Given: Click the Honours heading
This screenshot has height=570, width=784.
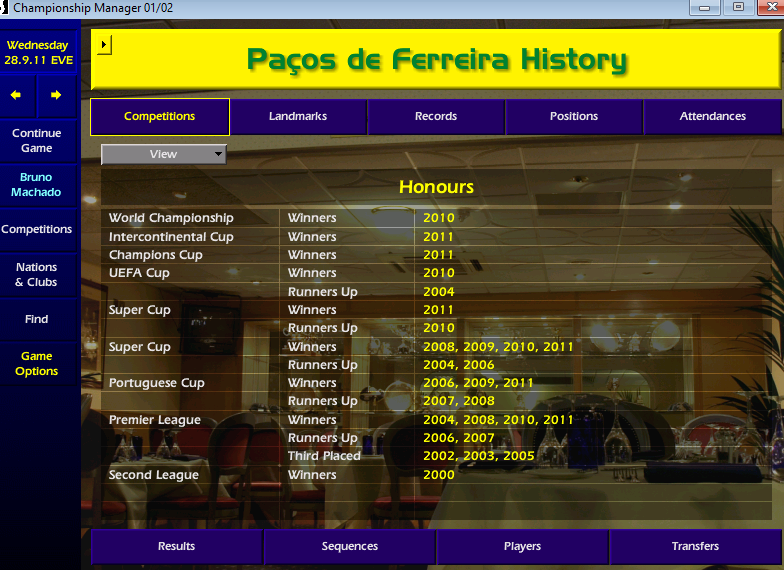Looking at the screenshot, I should tap(436, 187).
